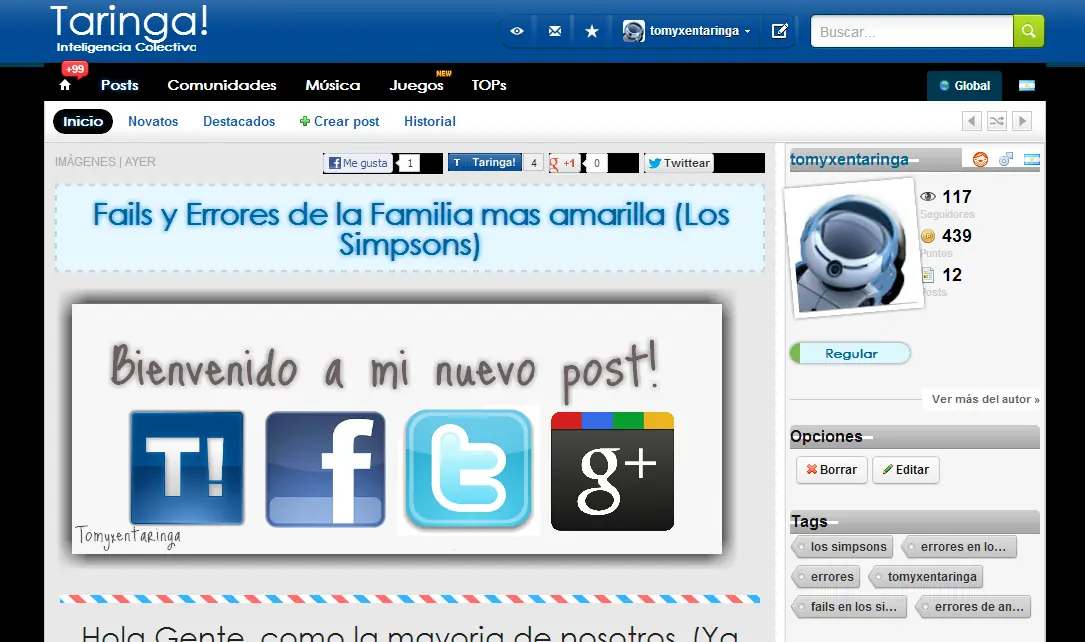Image resolution: width=1085 pixels, height=642 pixels.
Task: Click the Crear post link
Action: click(x=340, y=121)
